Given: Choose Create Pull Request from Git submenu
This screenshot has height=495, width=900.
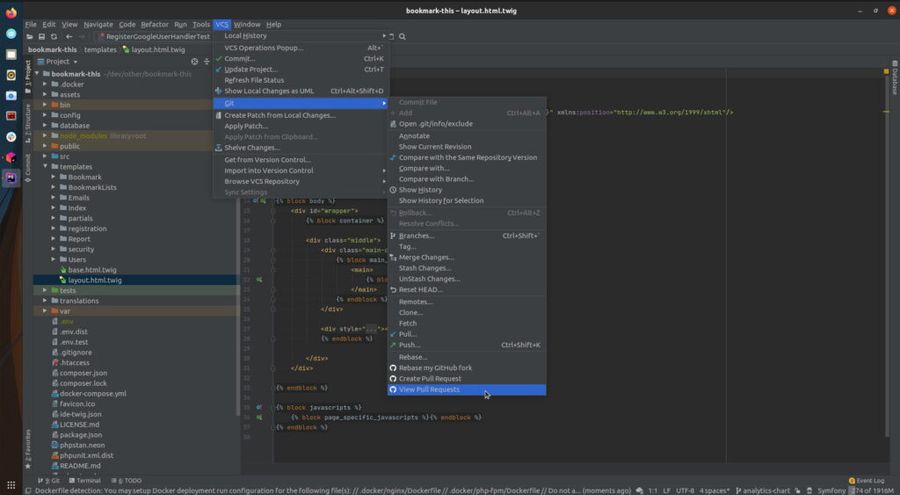Looking at the screenshot, I should coord(430,378).
